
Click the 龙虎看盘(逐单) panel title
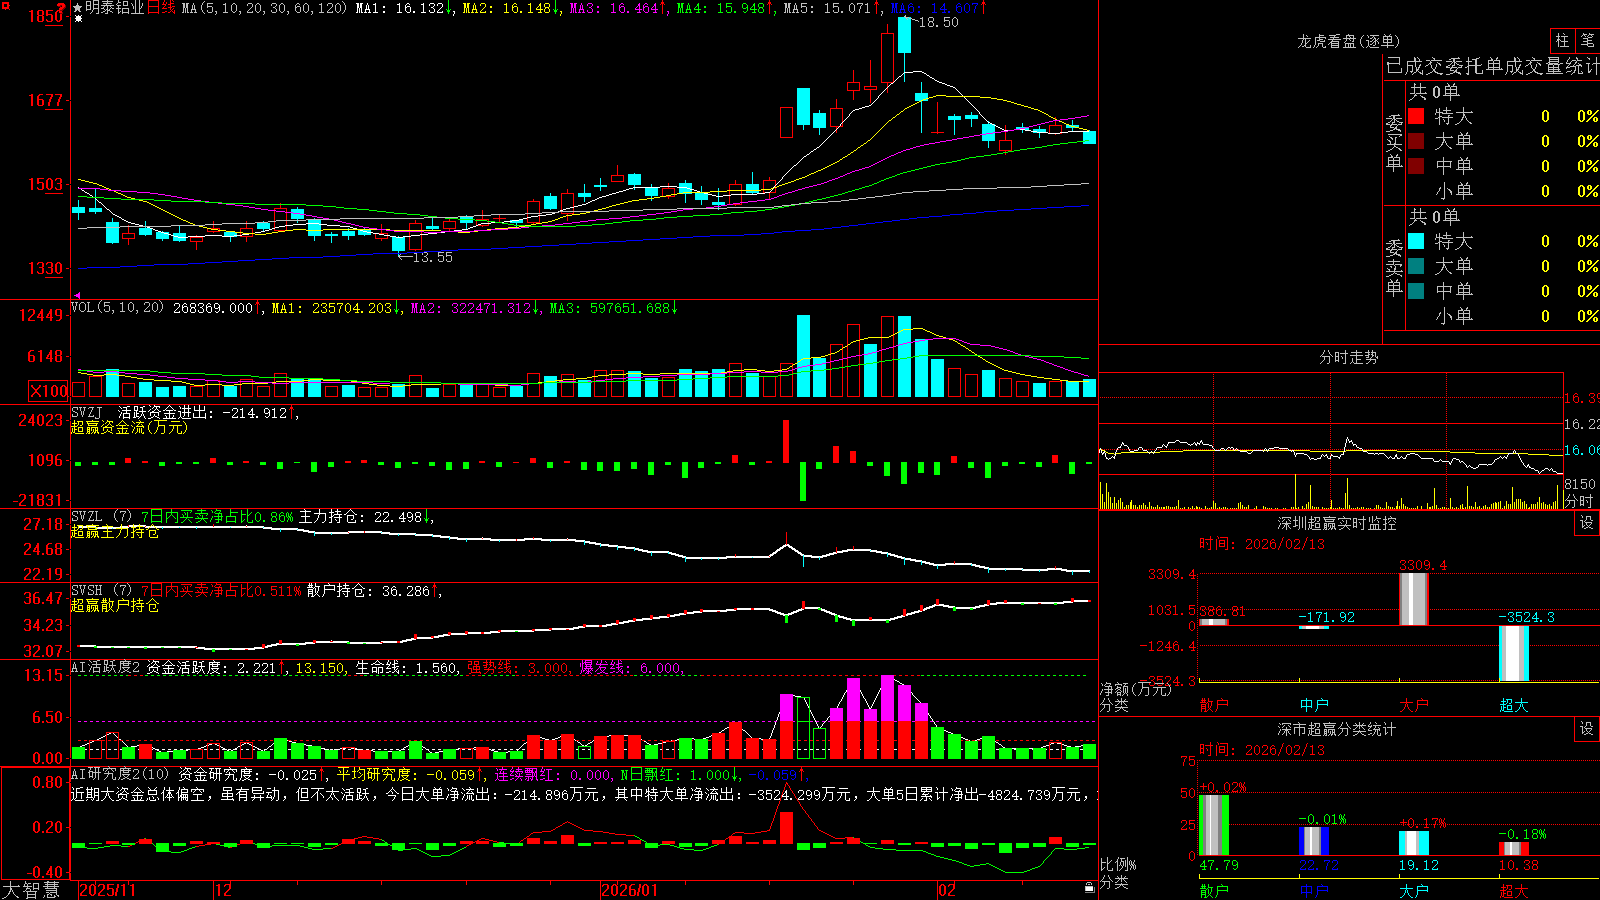click(x=1349, y=41)
